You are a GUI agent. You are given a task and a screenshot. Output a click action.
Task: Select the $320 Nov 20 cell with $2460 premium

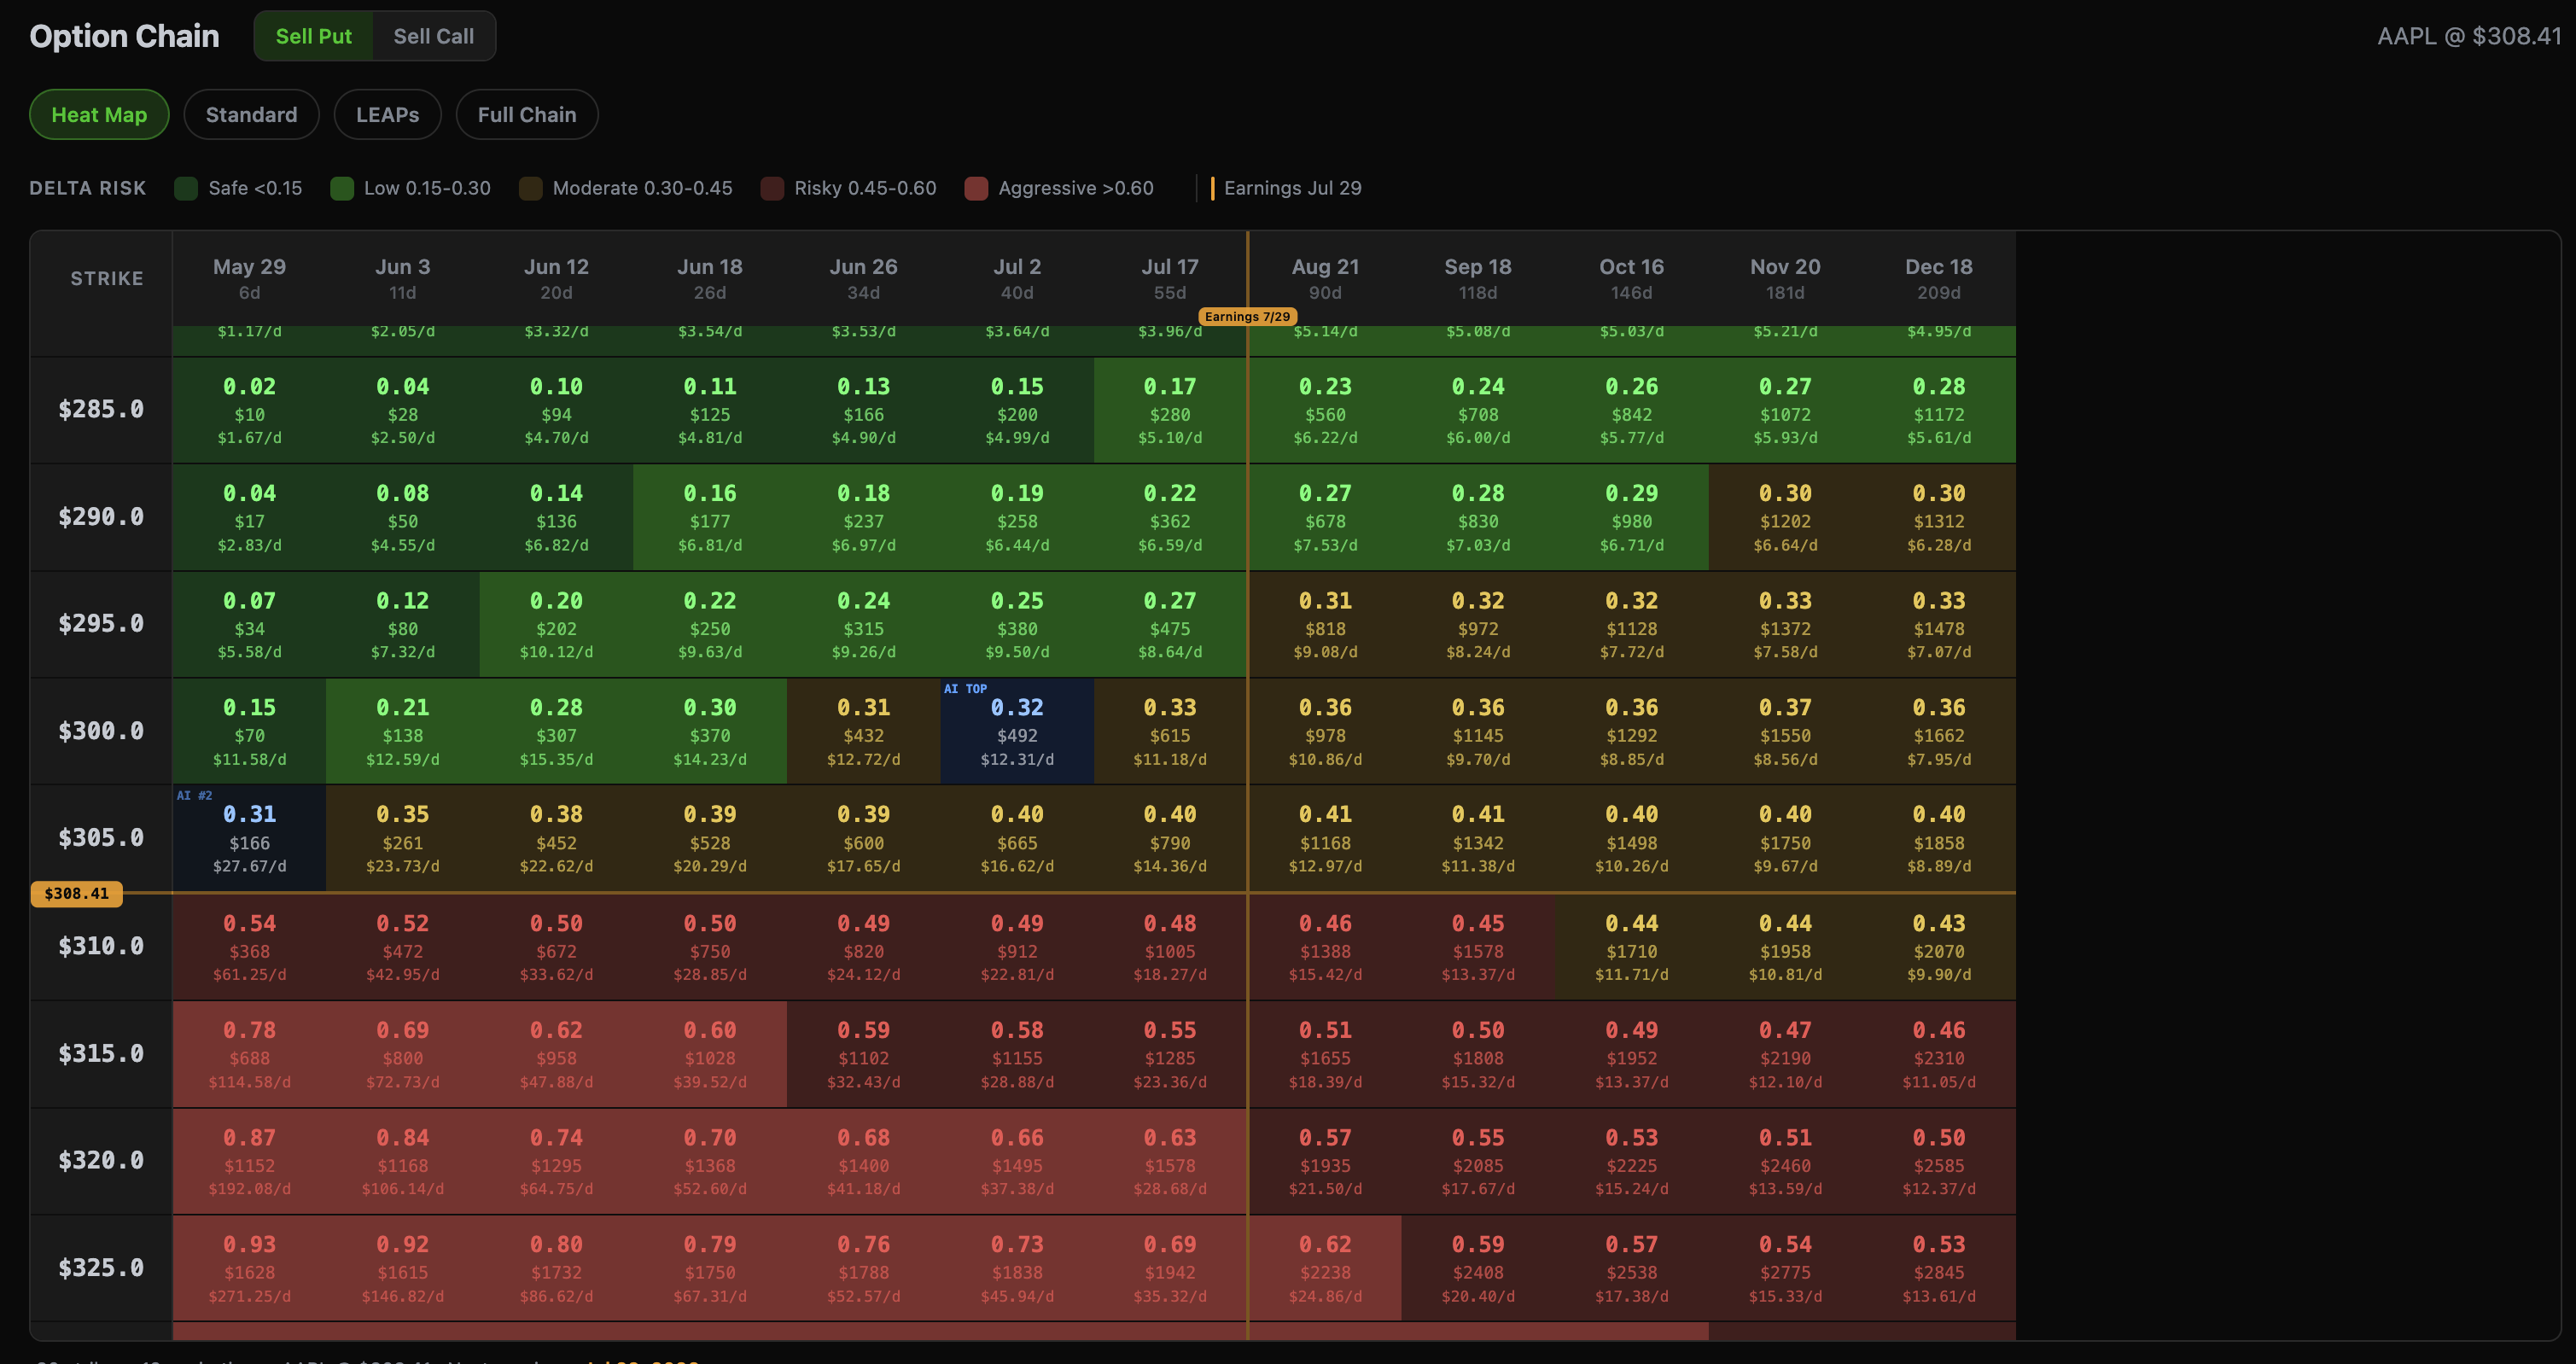pyautogui.click(x=1785, y=1162)
